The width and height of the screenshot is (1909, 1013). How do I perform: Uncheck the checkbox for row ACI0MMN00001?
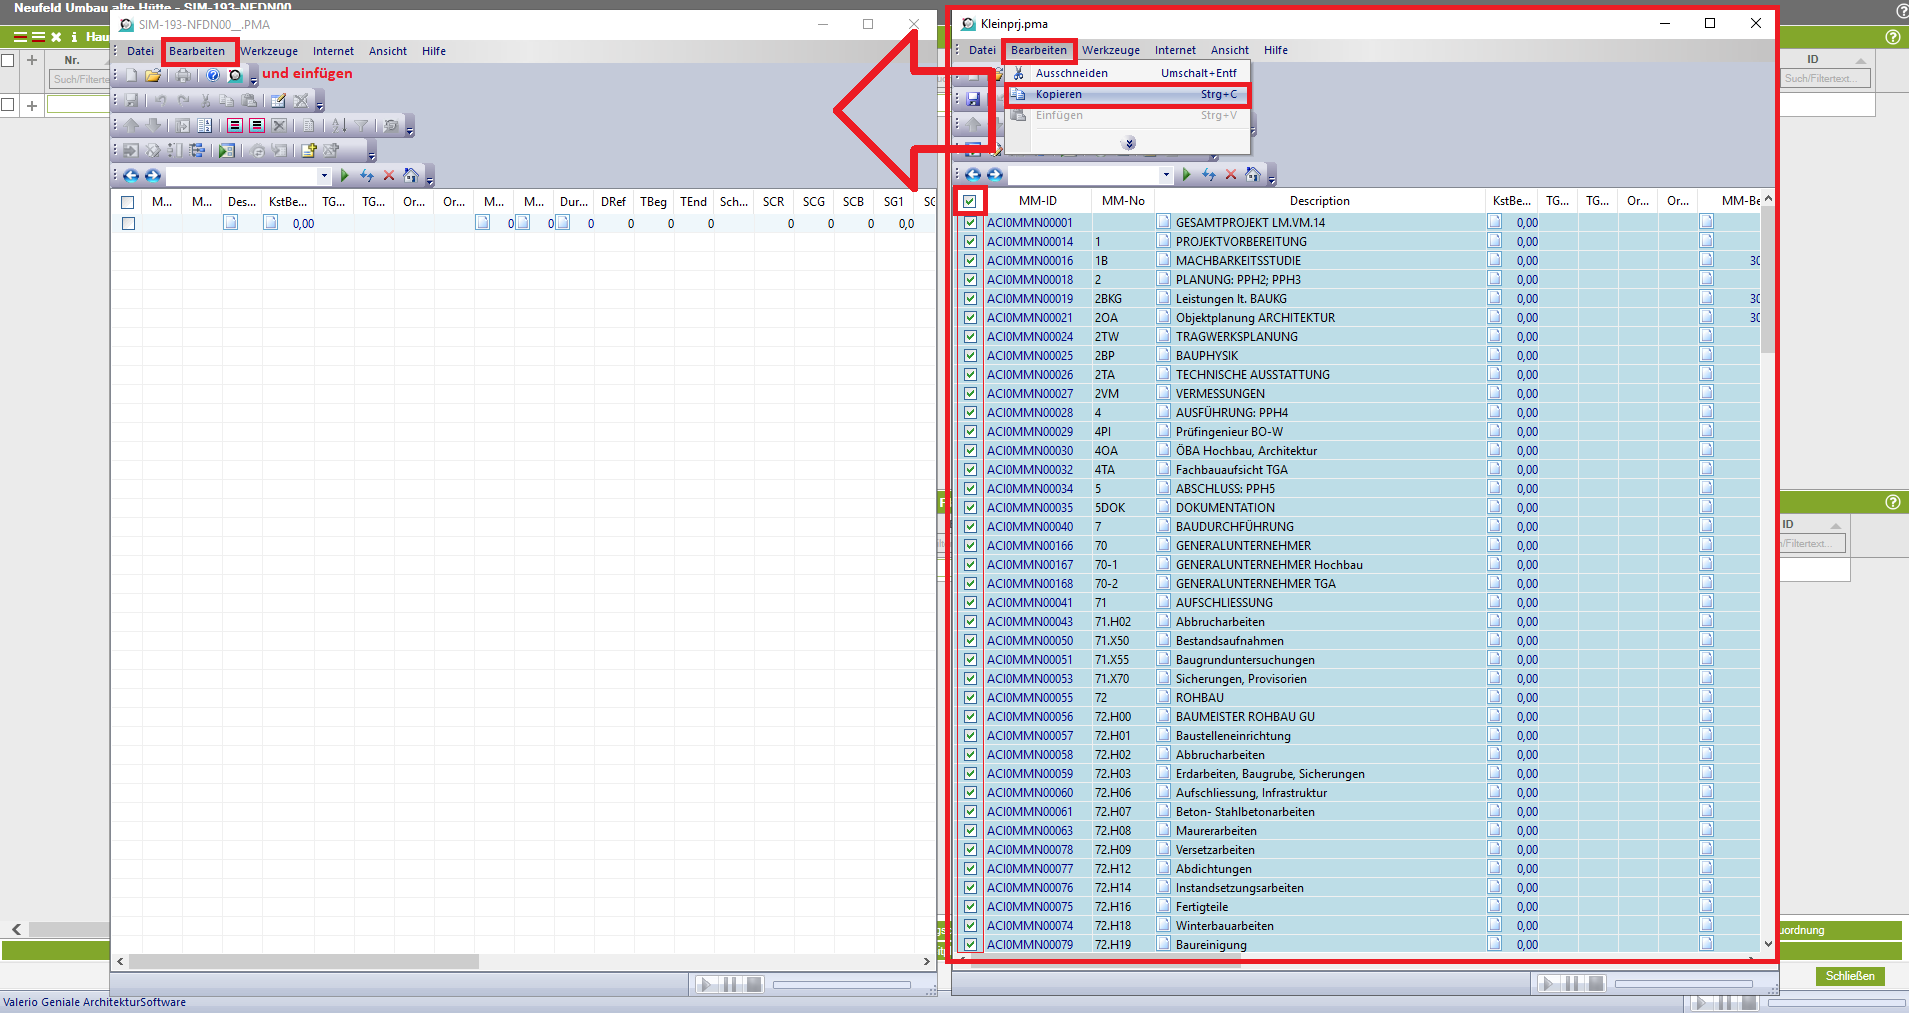point(970,223)
